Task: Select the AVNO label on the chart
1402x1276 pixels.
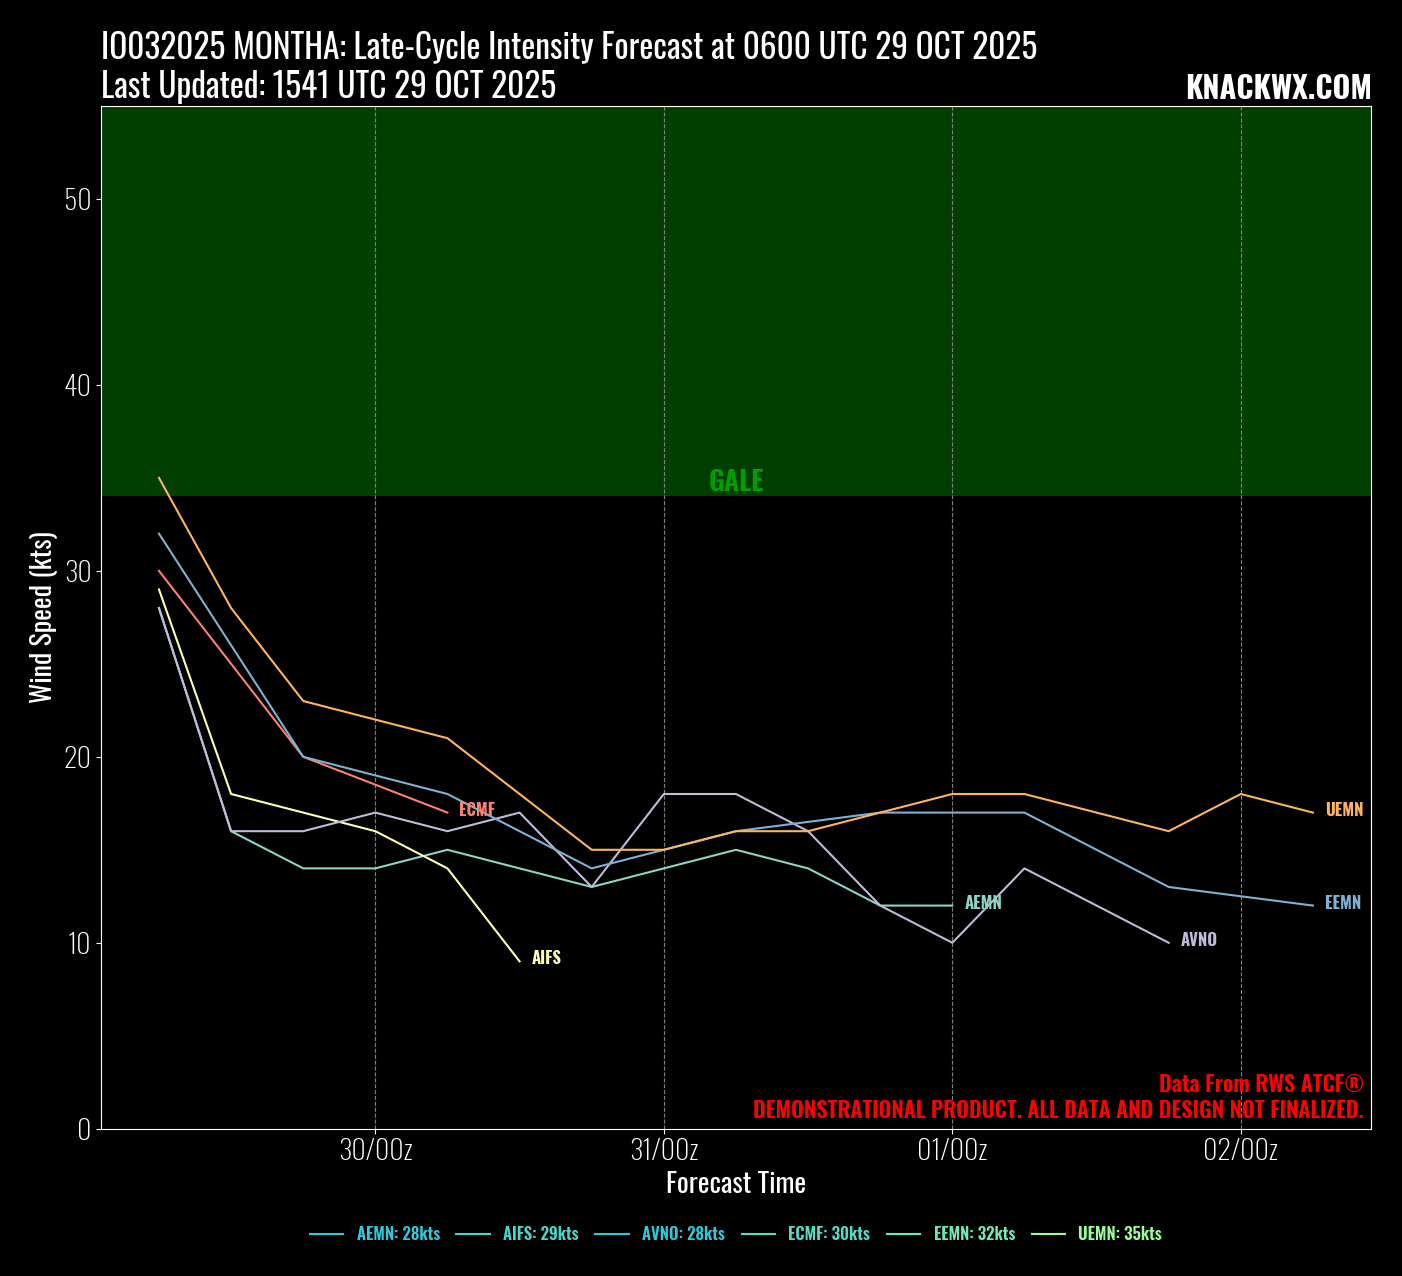Action: (1198, 940)
